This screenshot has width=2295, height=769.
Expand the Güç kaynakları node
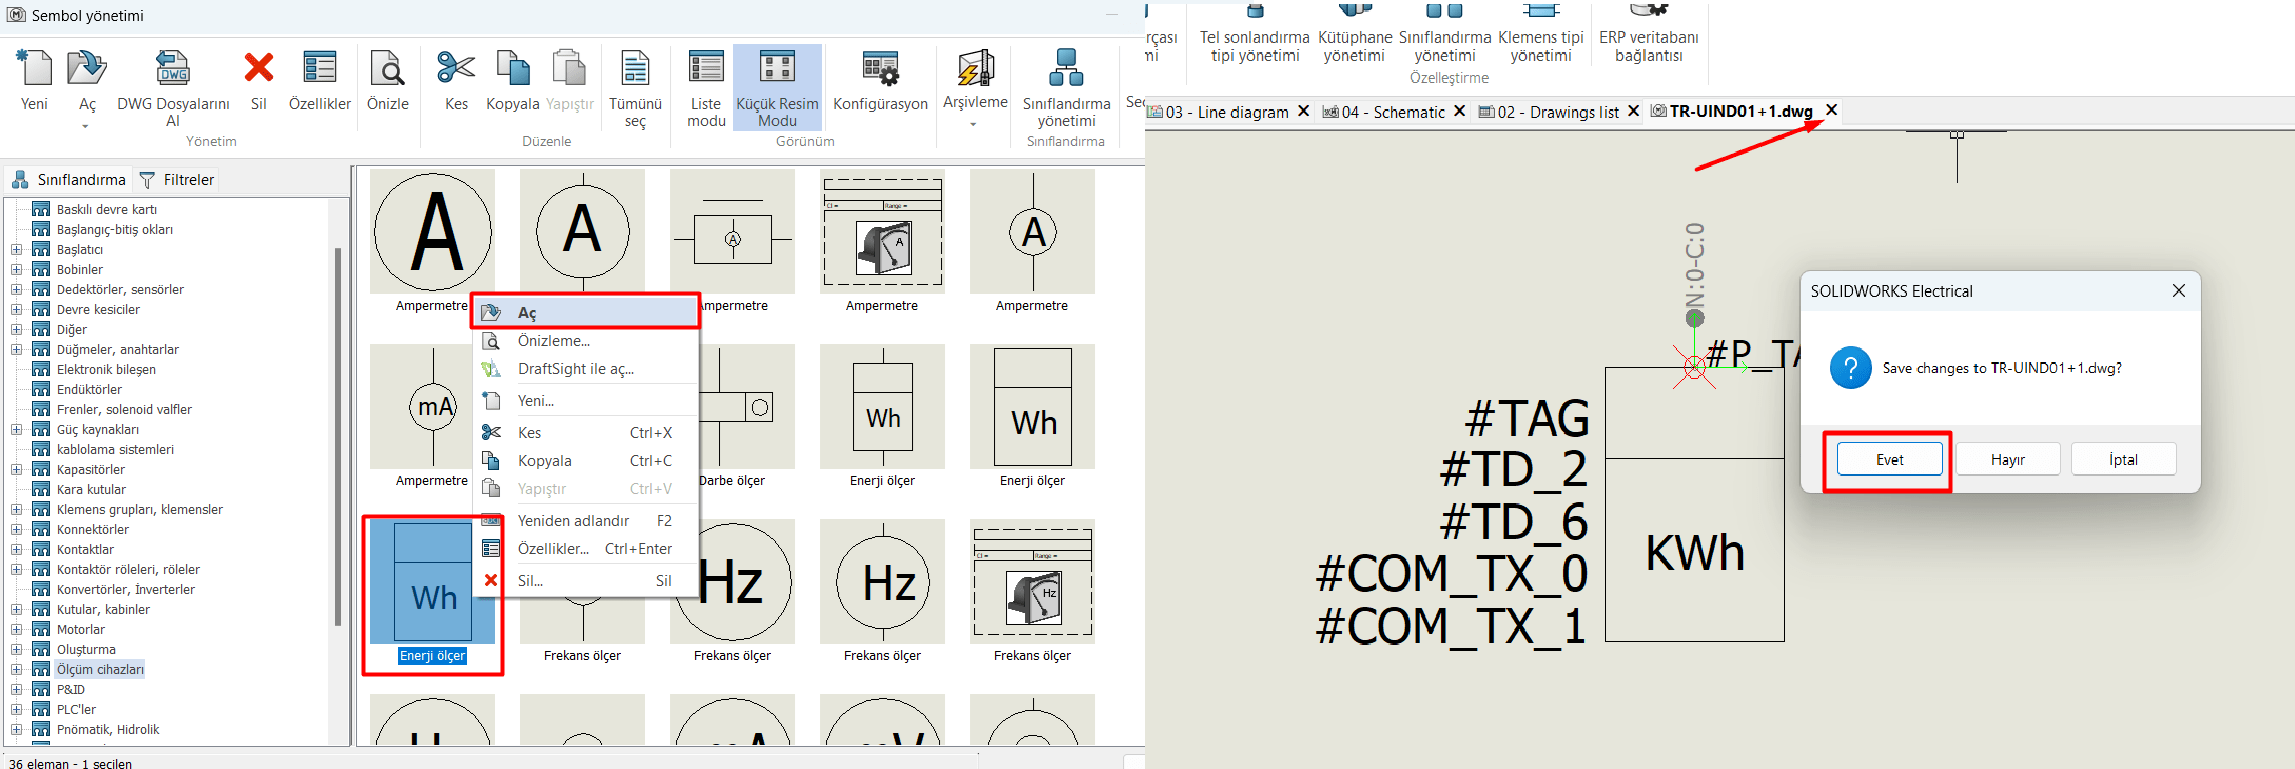pyautogui.click(x=16, y=429)
